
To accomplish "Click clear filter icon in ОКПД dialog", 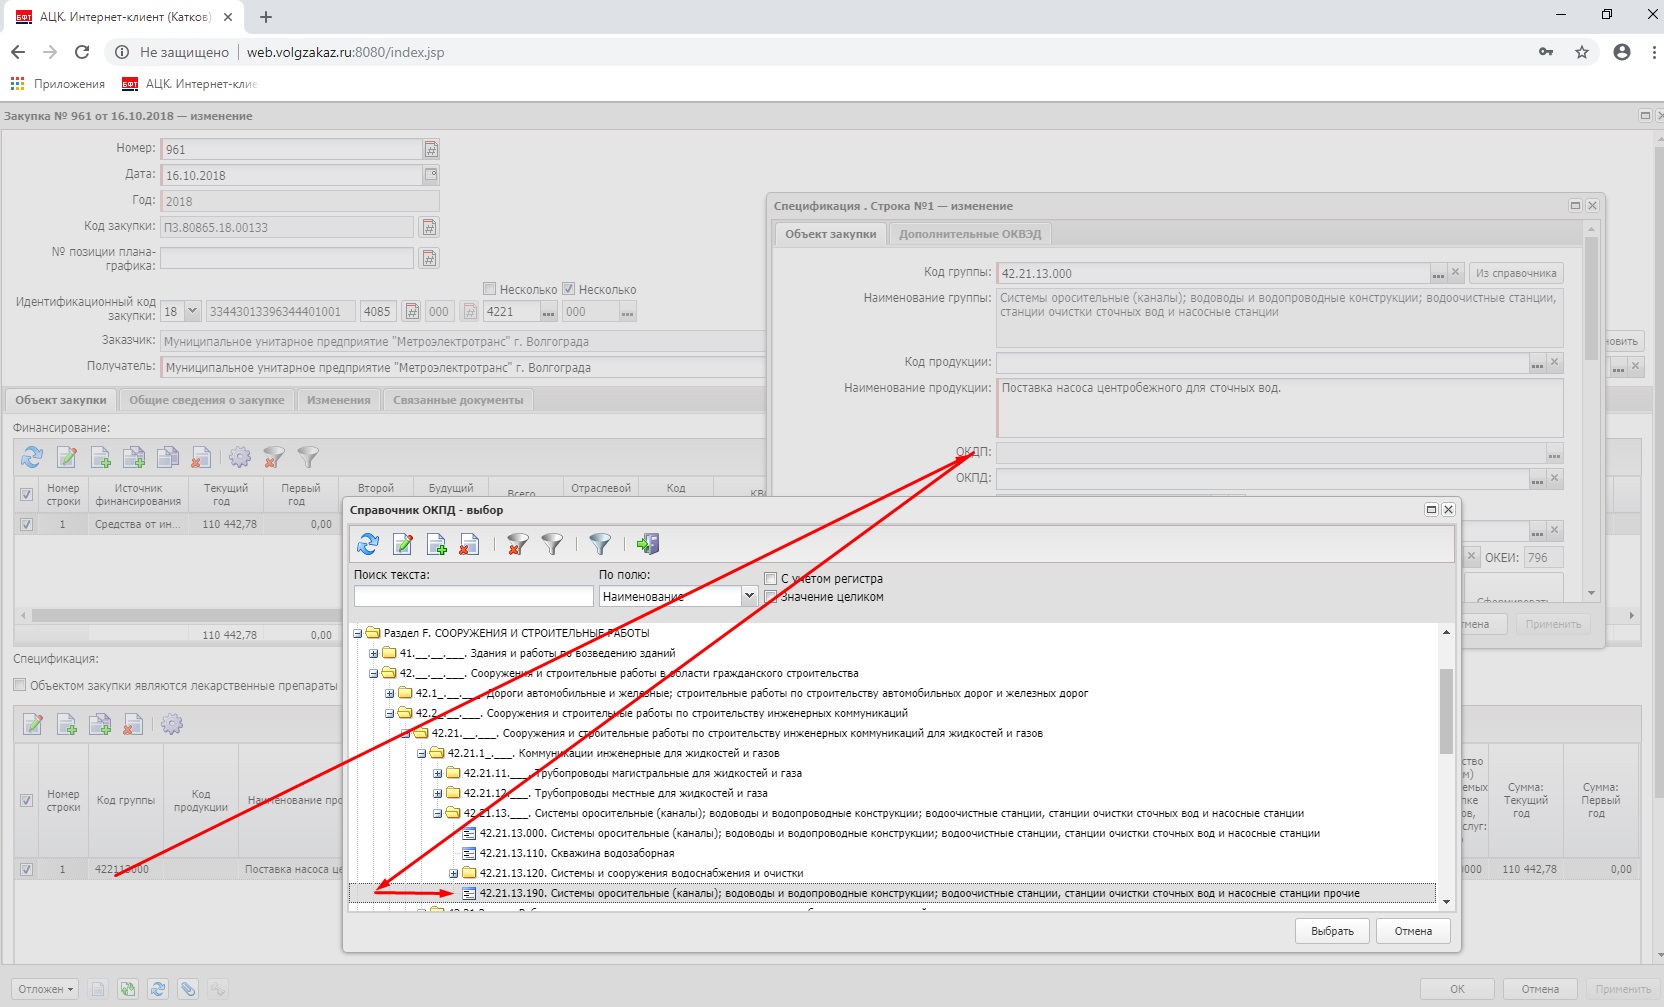I will pyautogui.click(x=517, y=544).
